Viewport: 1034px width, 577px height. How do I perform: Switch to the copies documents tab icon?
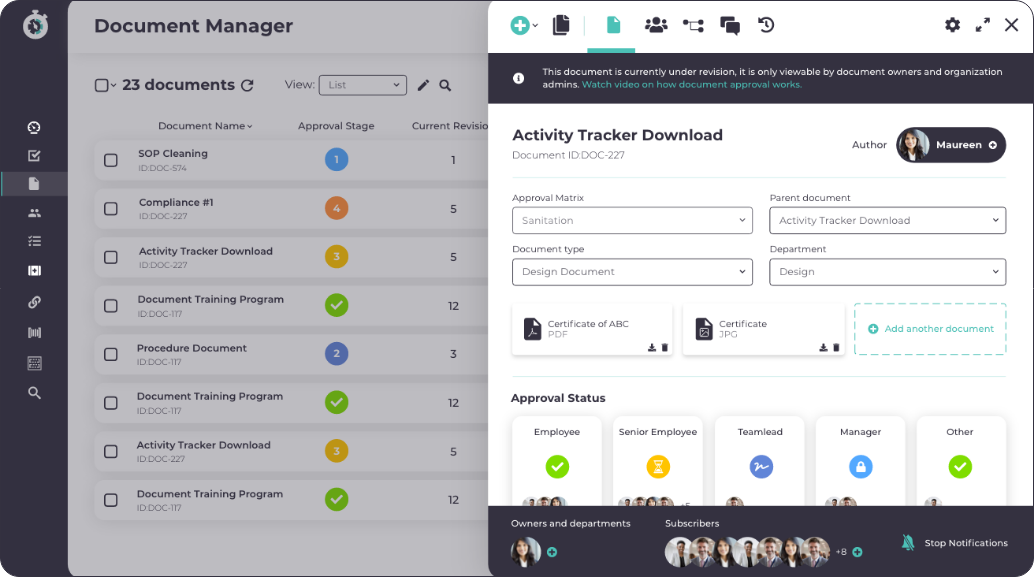pyautogui.click(x=561, y=26)
